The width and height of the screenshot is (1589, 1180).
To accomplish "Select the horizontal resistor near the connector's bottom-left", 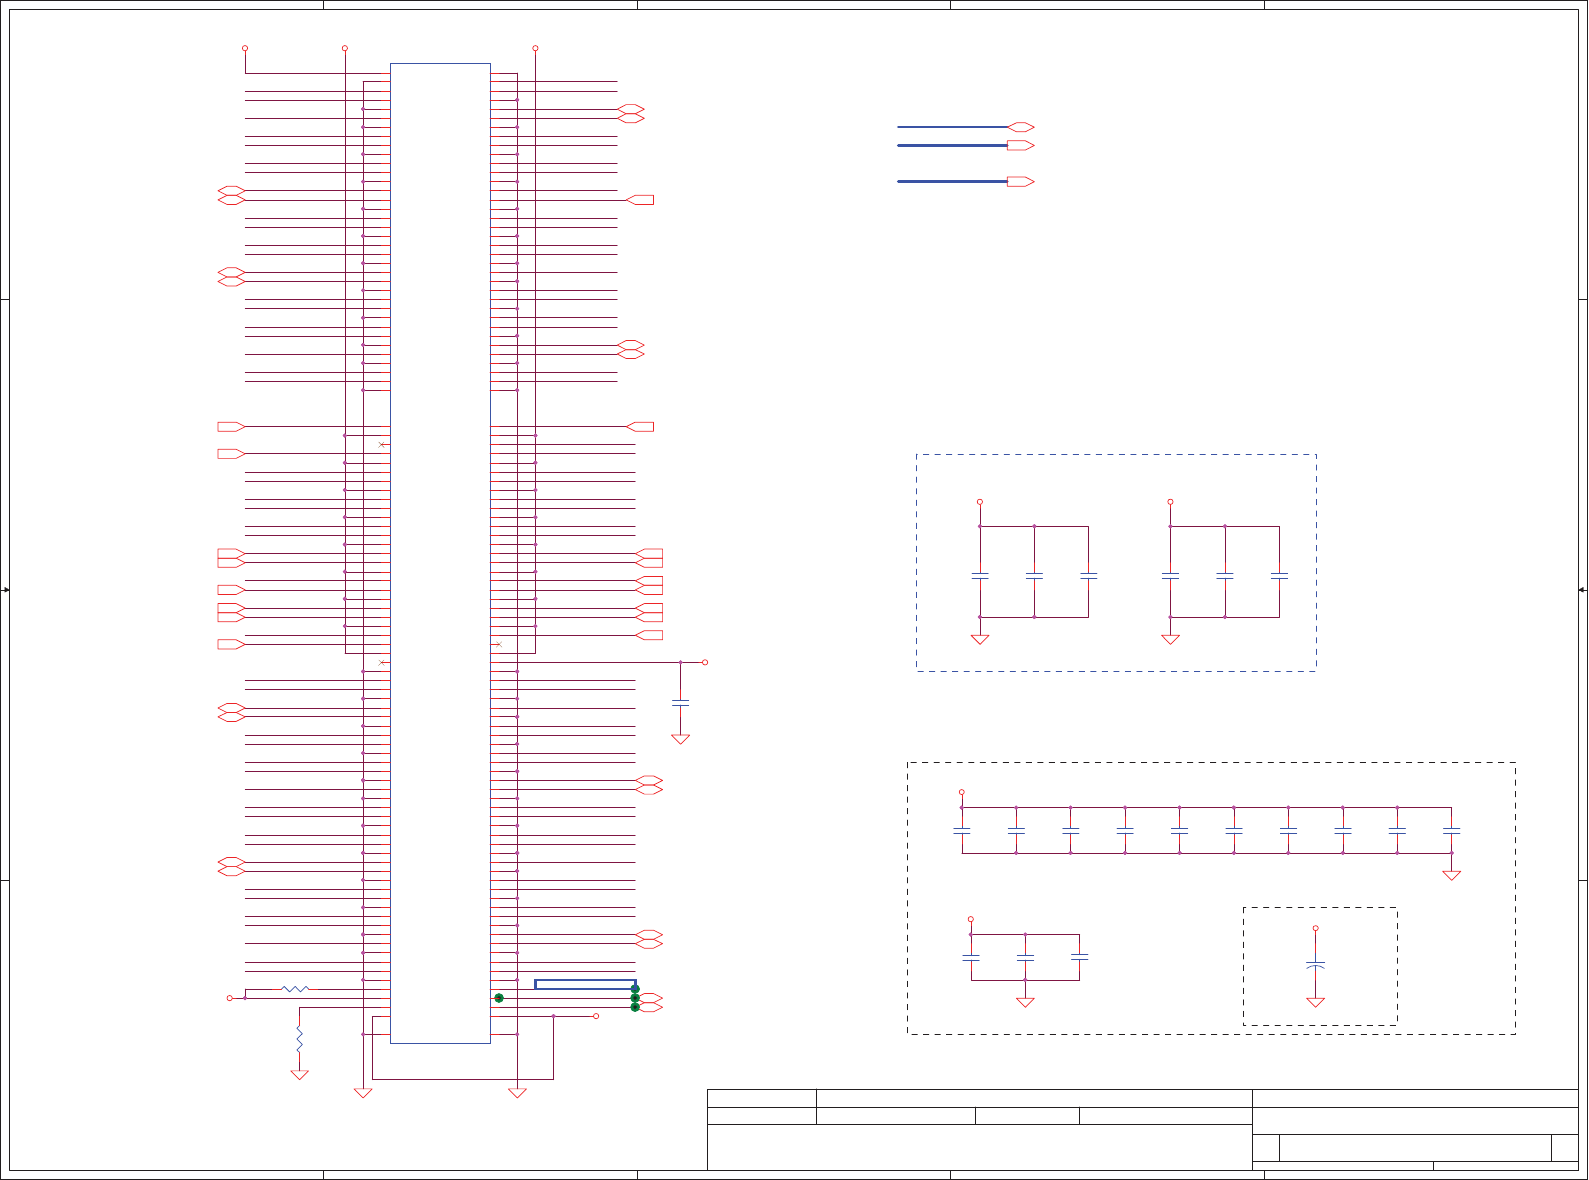I will click(295, 989).
